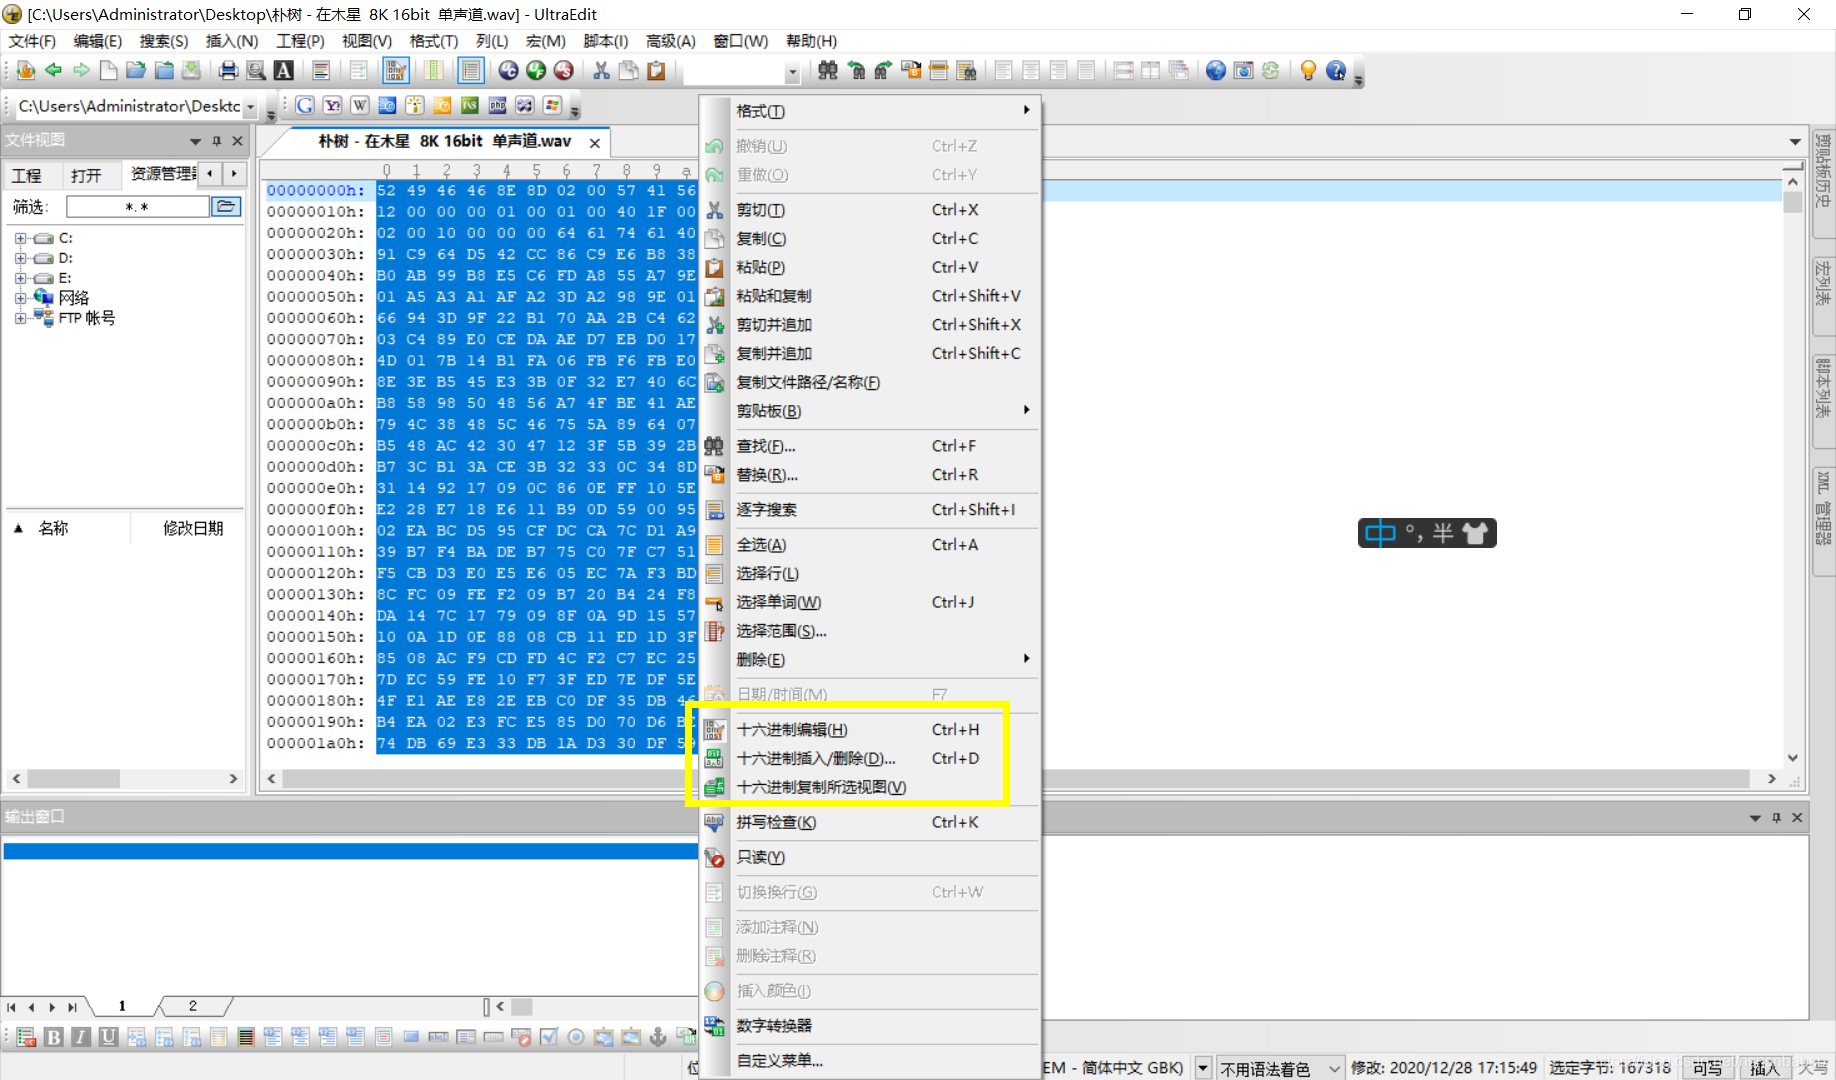Screen dimensions: 1836x1080
Task: Choose 自定义菜单... entry
Action: 870,1061
